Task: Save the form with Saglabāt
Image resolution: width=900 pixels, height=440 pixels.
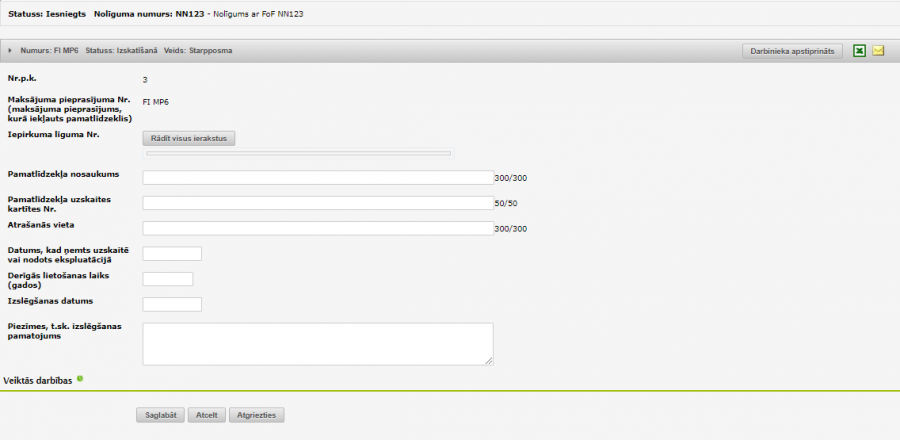Action: [160, 415]
